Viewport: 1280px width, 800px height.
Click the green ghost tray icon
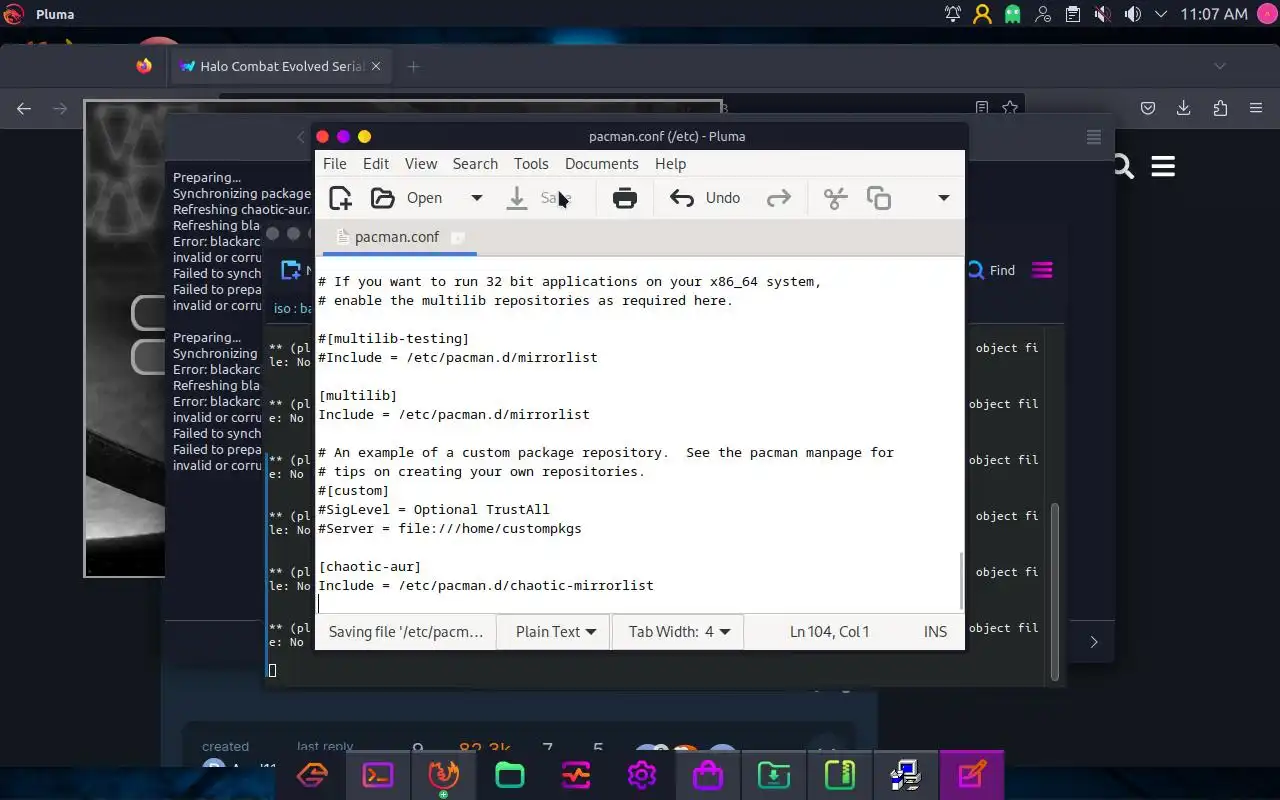1013,14
